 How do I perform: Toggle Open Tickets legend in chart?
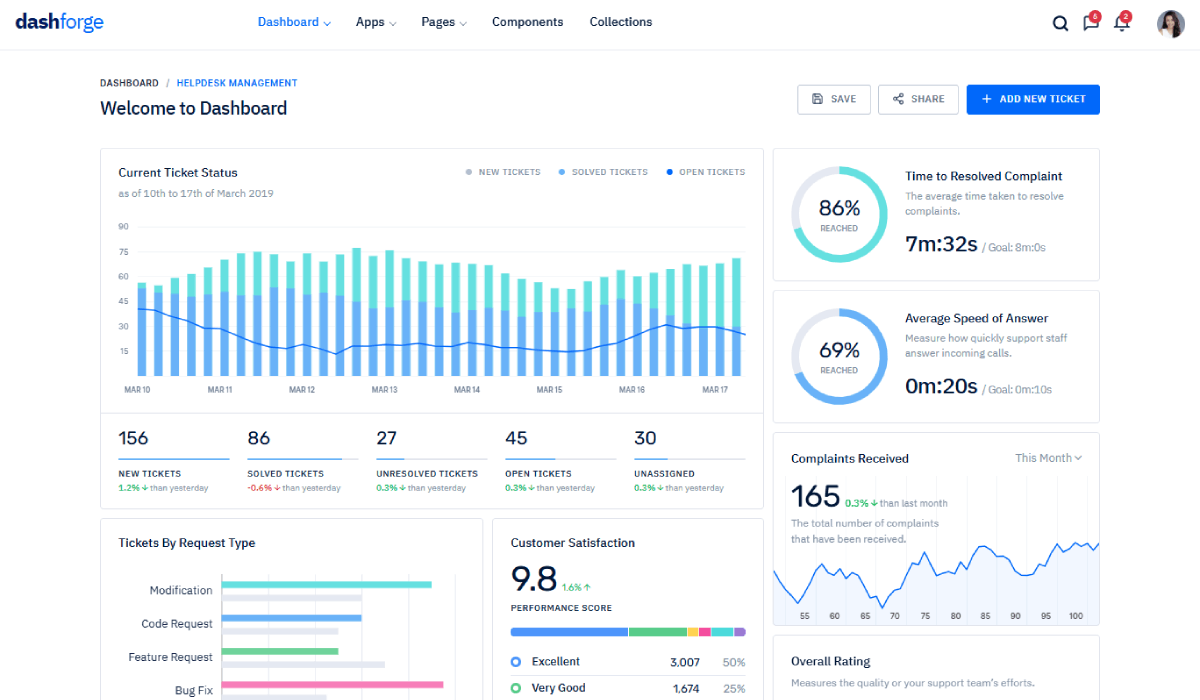pos(705,172)
